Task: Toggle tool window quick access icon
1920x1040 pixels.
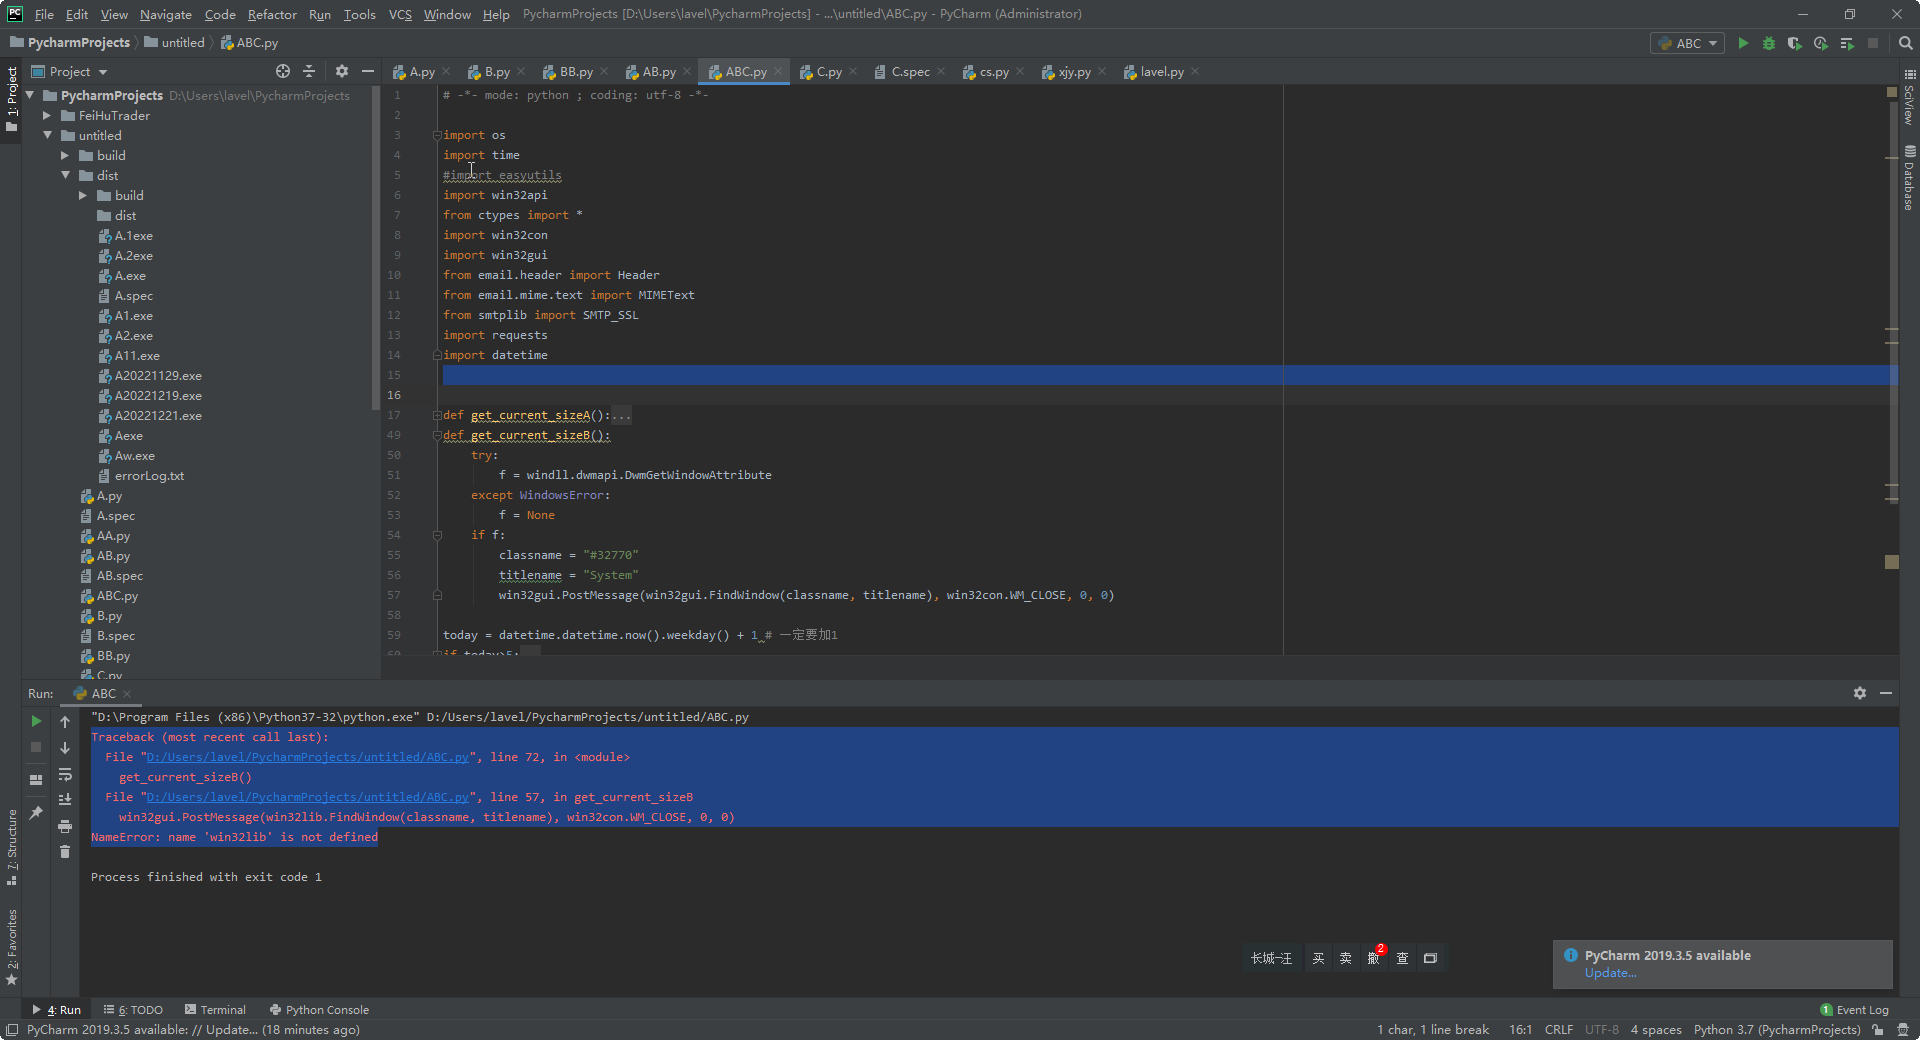Action: pyautogui.click(x=11, y=1030)
